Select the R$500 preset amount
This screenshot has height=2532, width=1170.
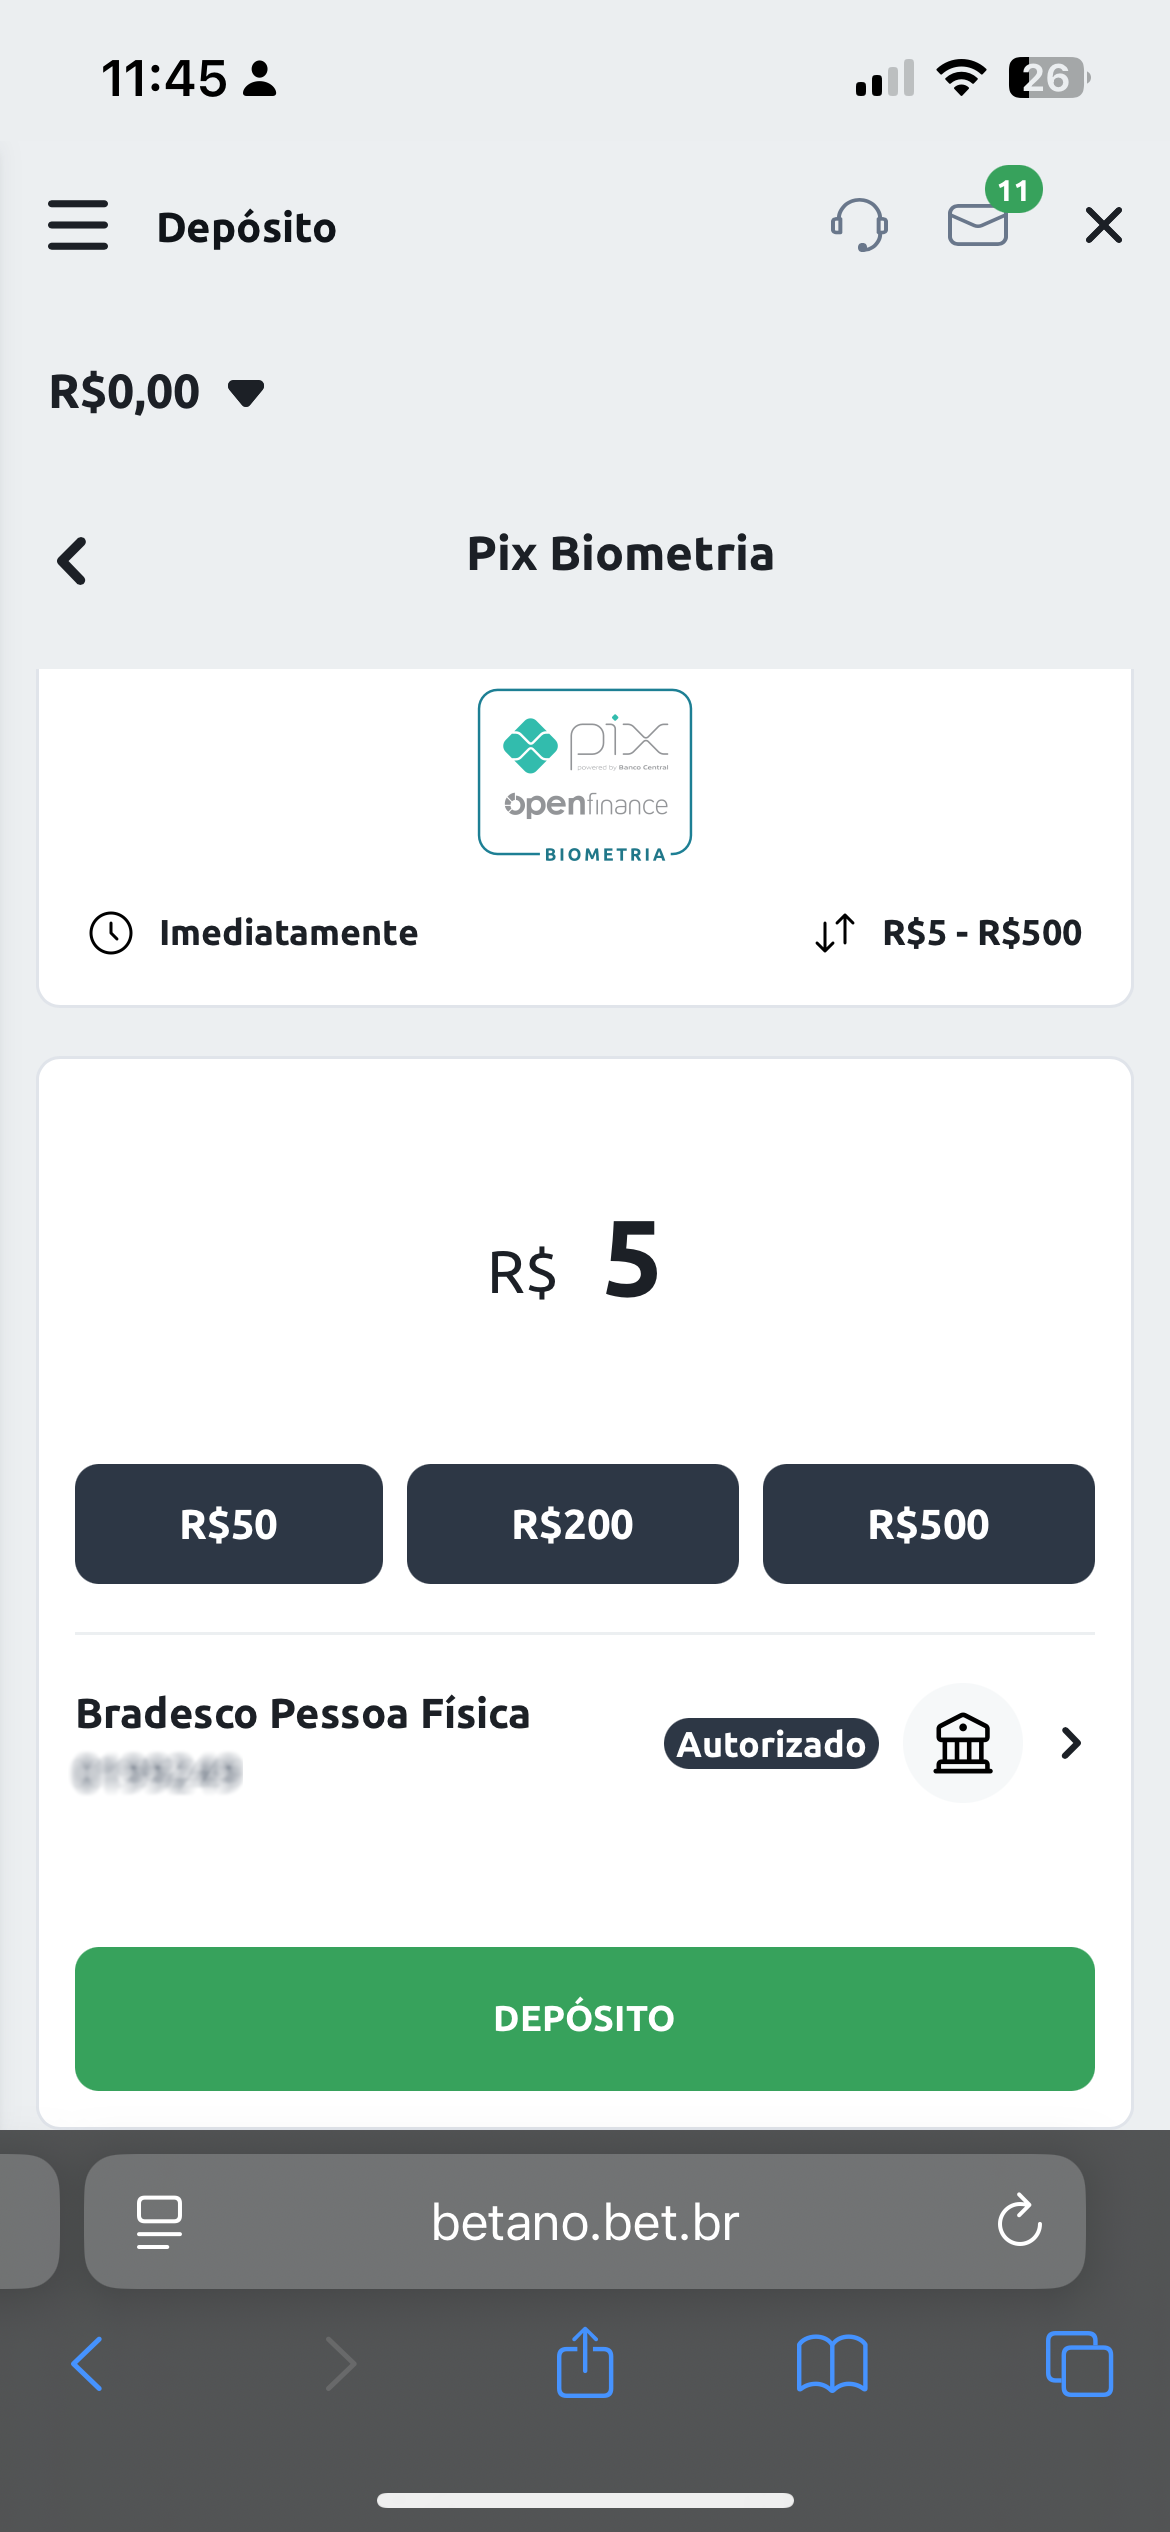(929, 1524)
